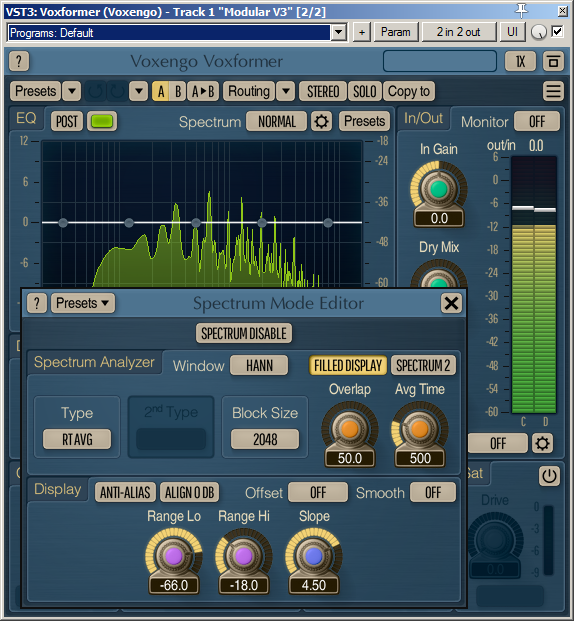The width and height of the screenshot is (574, 621).
Task: Pin the plugin window with pushpin icon
Action: [521, 11]
